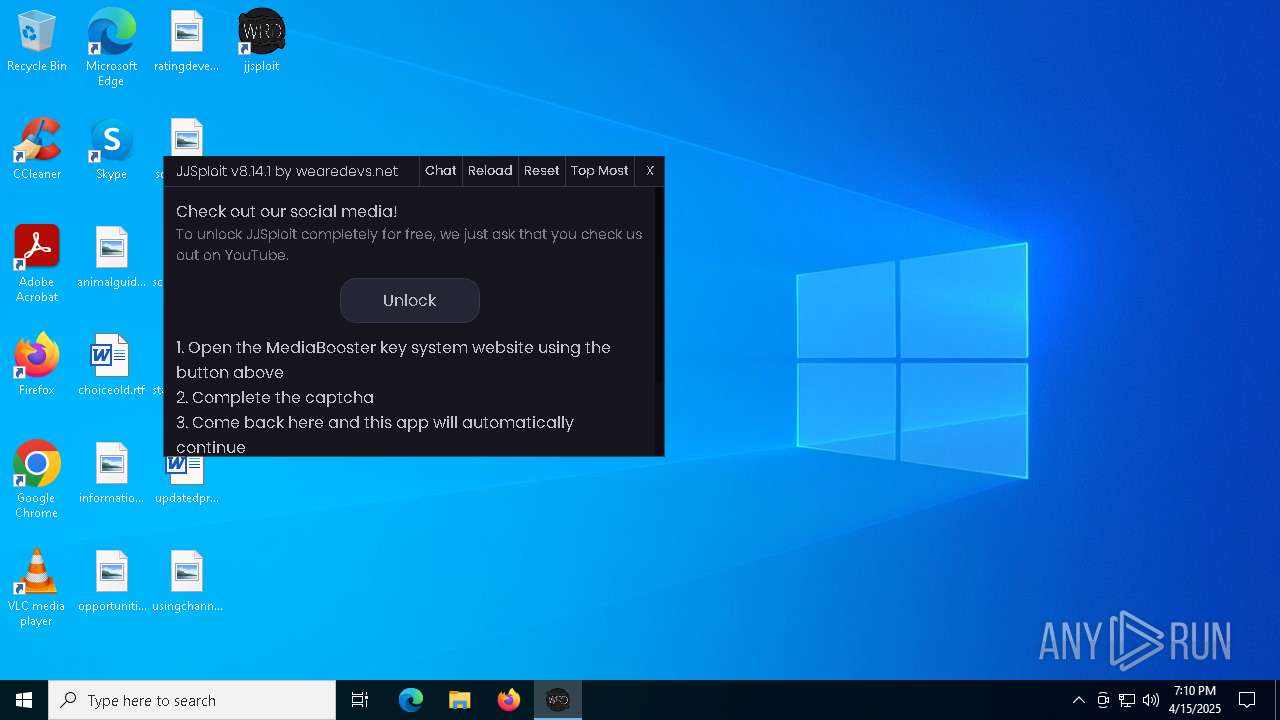Click the 'Check out our social media!' heading

(x=287, y=211)
